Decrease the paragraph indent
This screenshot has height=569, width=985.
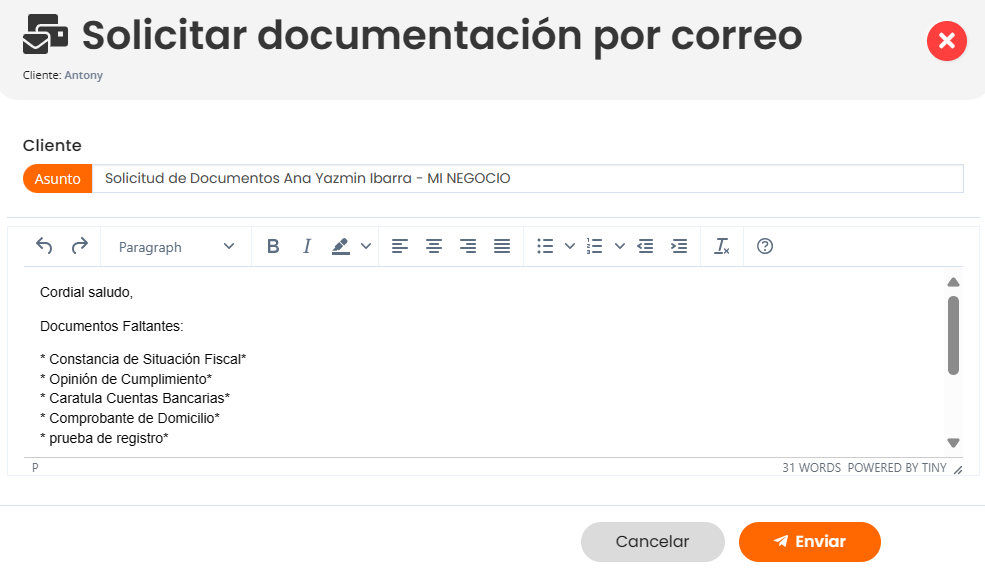[x=645, y=246]
